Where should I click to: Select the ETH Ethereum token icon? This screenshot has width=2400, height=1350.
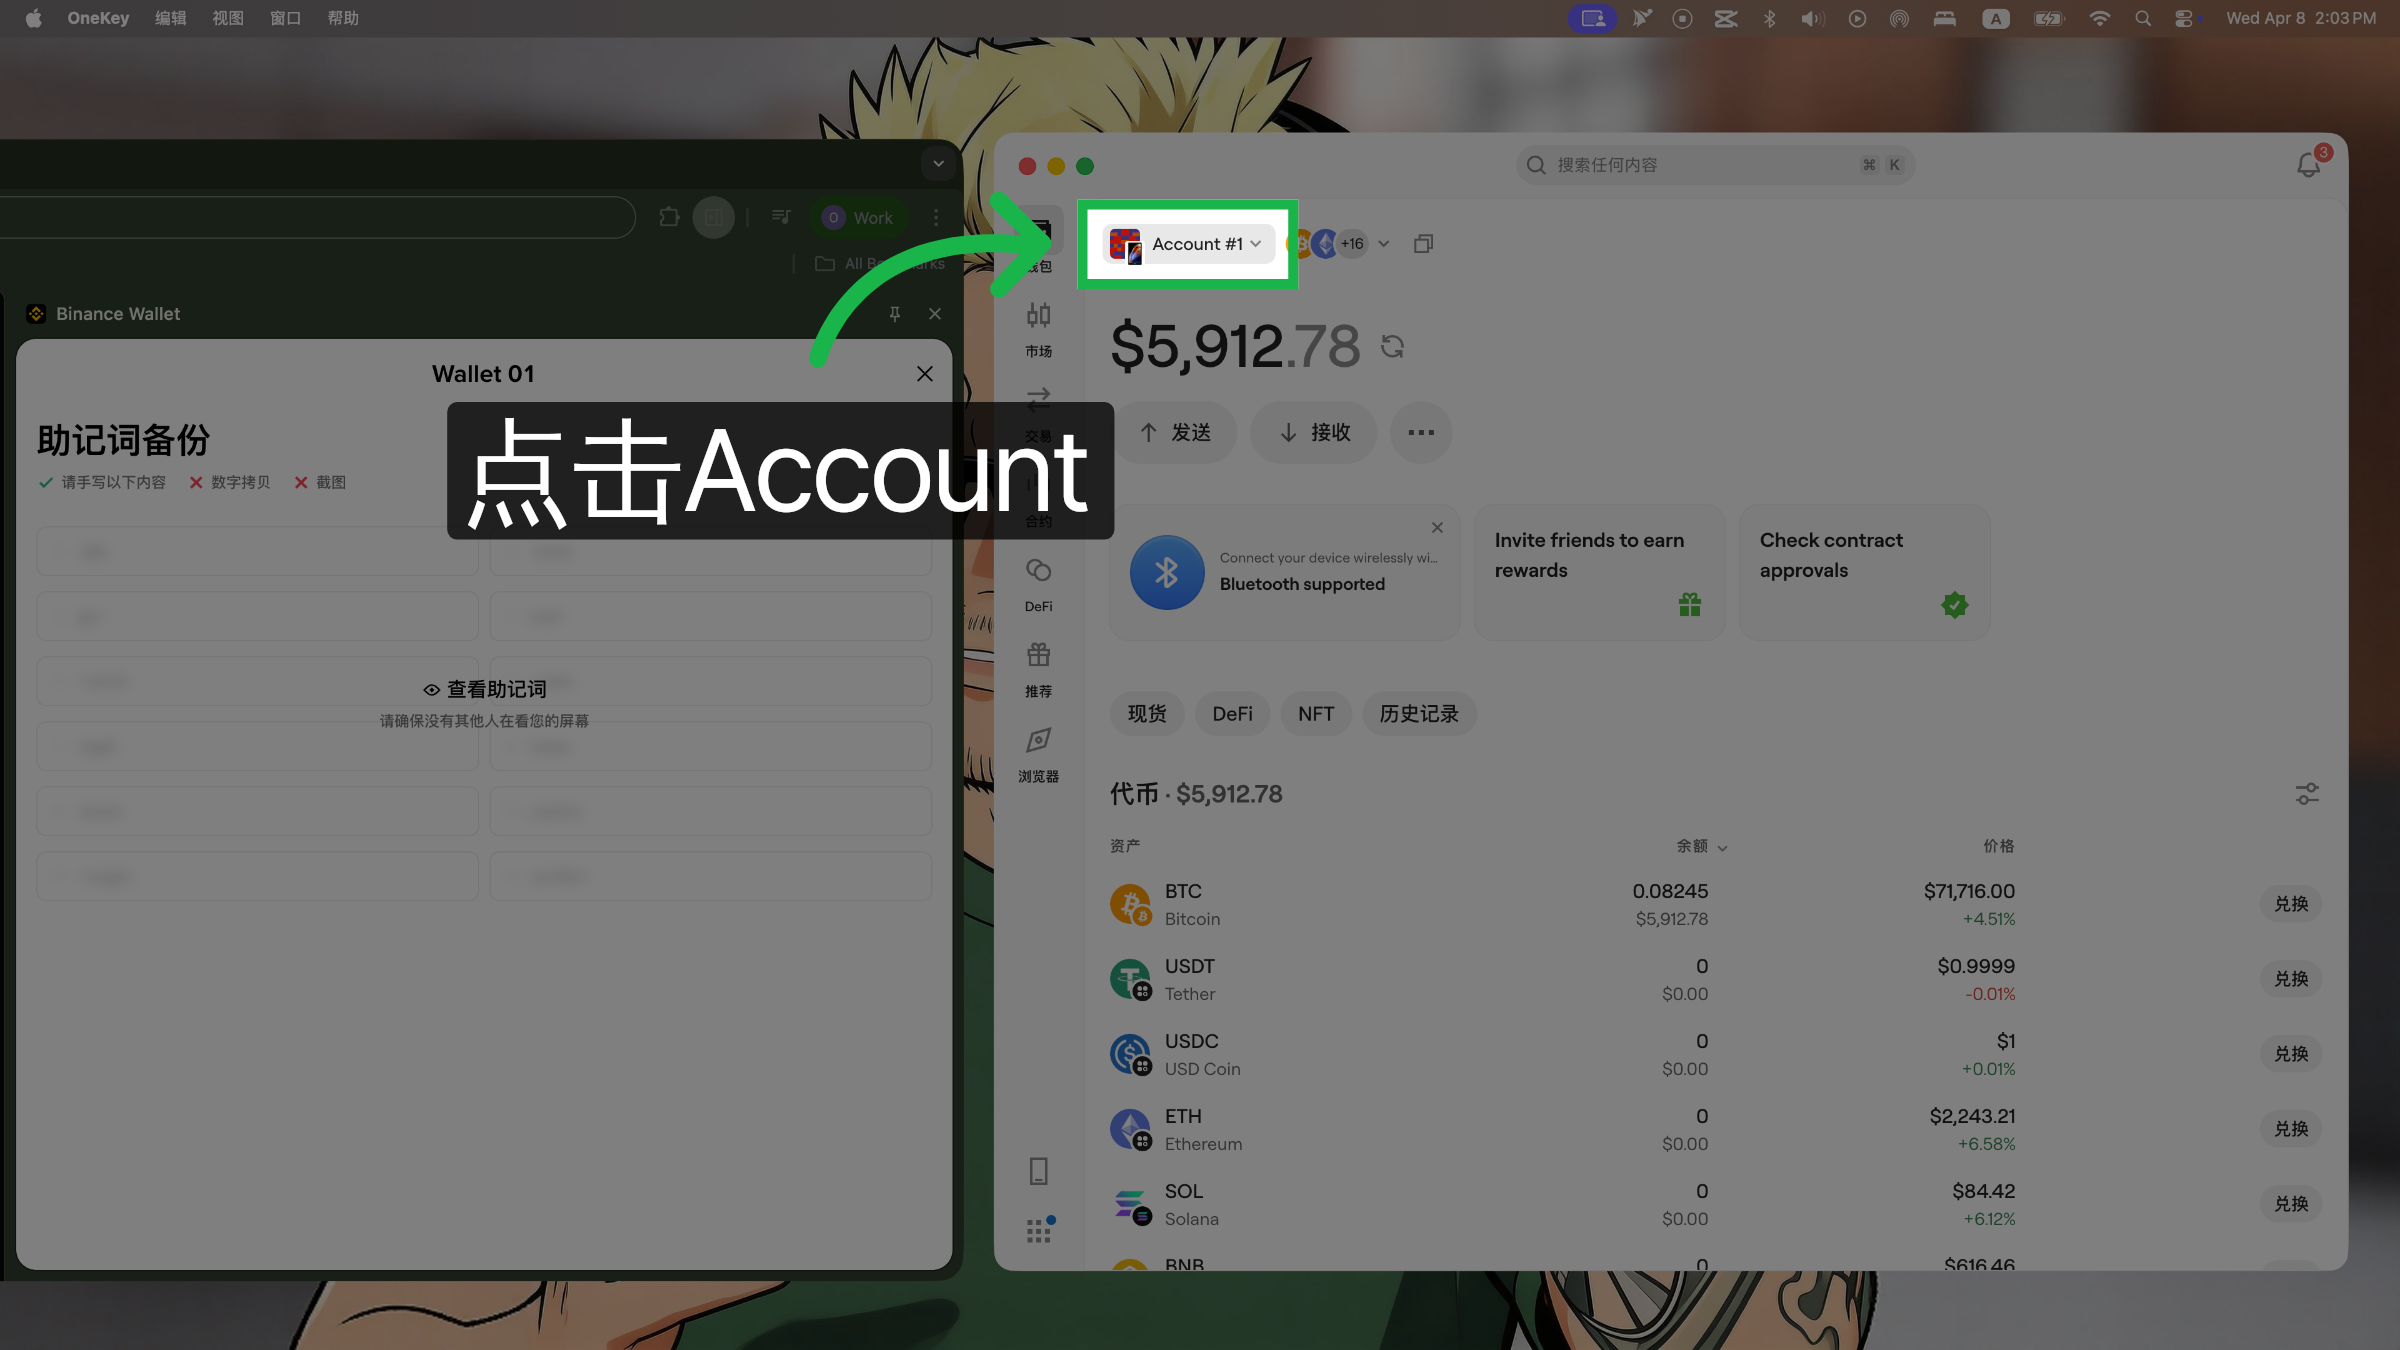1131,1129
